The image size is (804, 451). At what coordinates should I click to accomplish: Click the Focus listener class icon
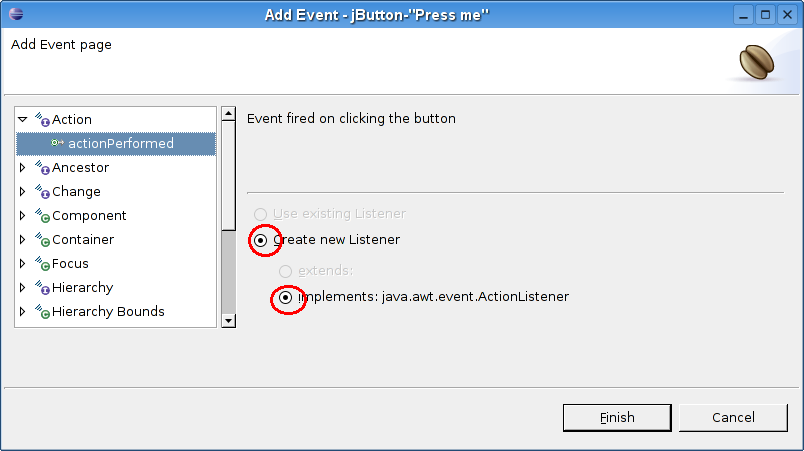click(x=42, y=264)
